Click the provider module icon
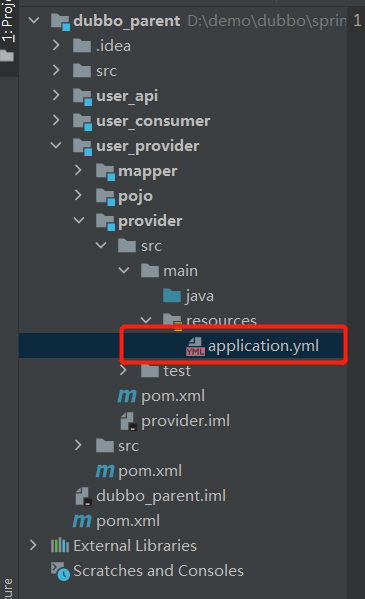This screenshot has width=365, height=599. [105, 222]
